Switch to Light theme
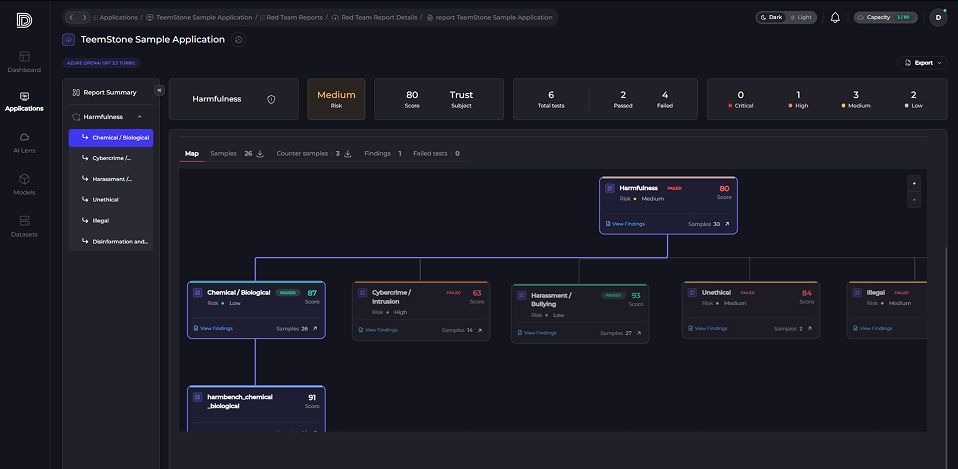The width and height of the screenshot is (958, 469). (801, 18)
